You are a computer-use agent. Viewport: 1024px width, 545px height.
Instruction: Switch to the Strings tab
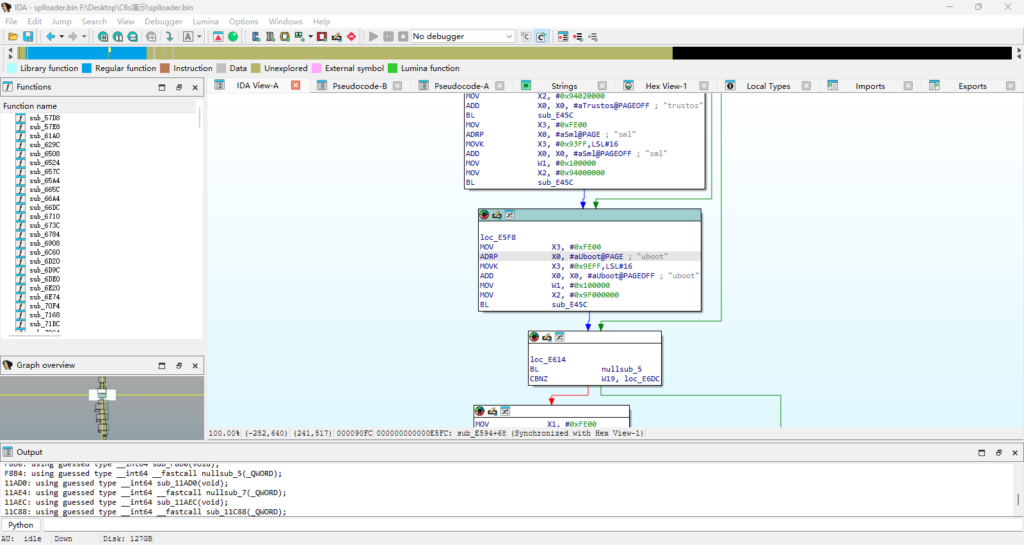(563, 86)
